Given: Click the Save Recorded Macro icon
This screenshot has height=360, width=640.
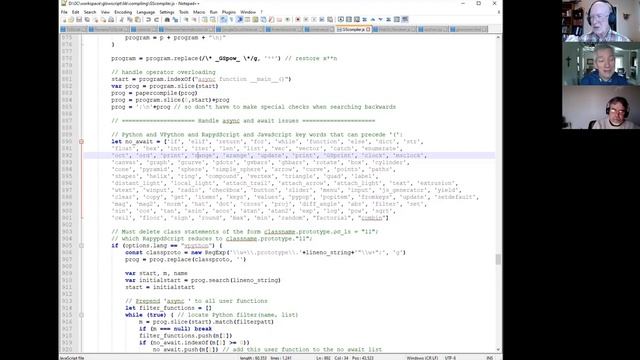Looking at the screenshot, I should pyautogui.click(x=330, y=20).
